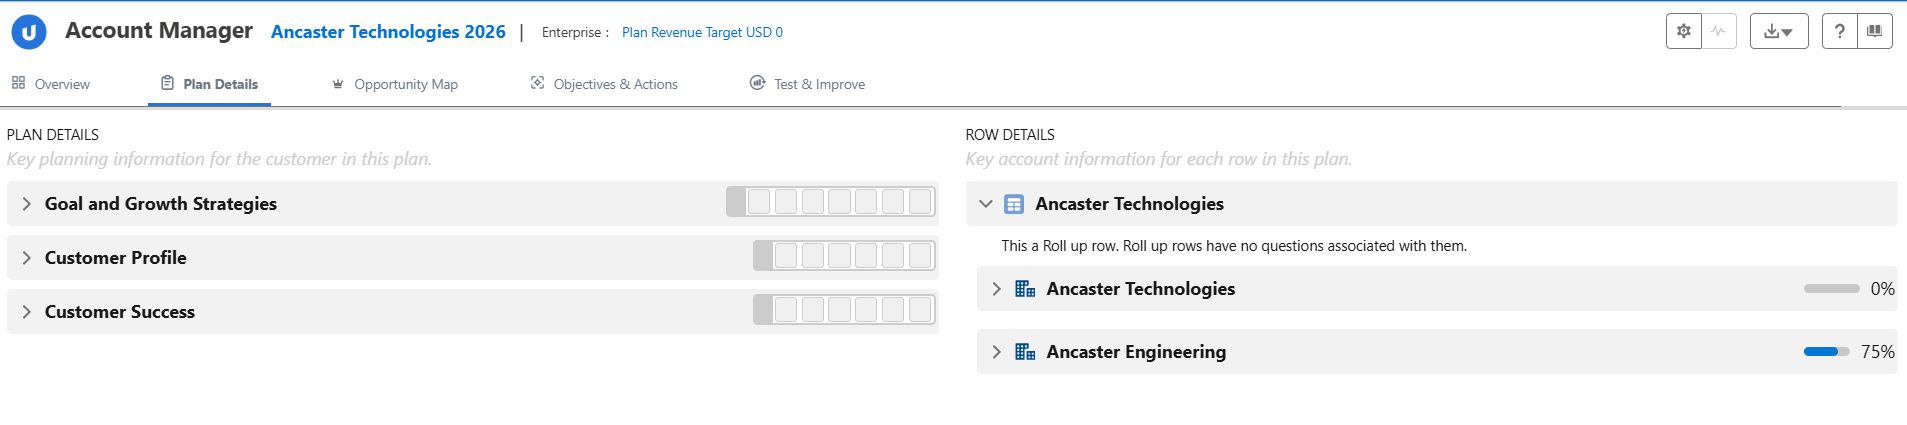1907x425 pixels.
Task: Open the Opportunity Map tab
Action: click(395, 84)
